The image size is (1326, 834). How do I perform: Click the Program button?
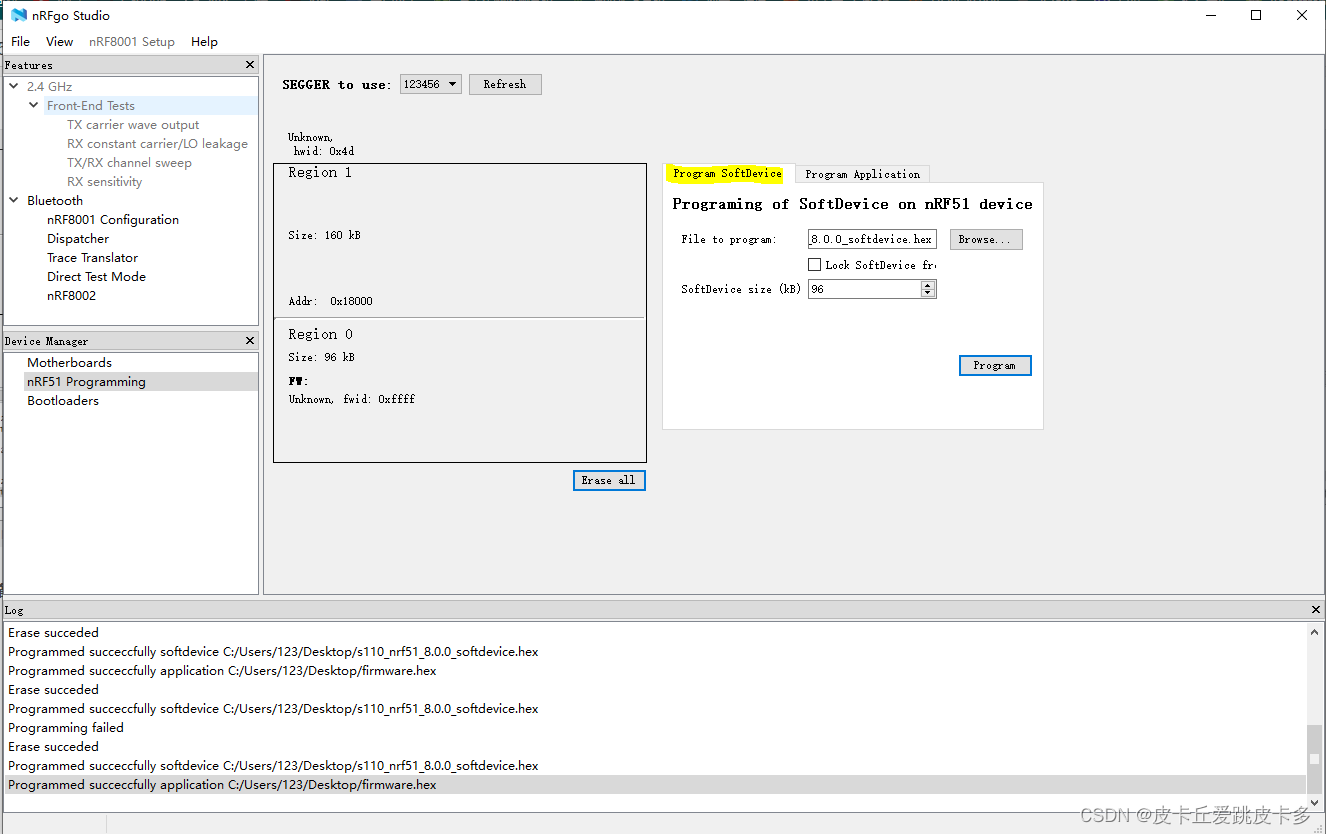point(995,365)
